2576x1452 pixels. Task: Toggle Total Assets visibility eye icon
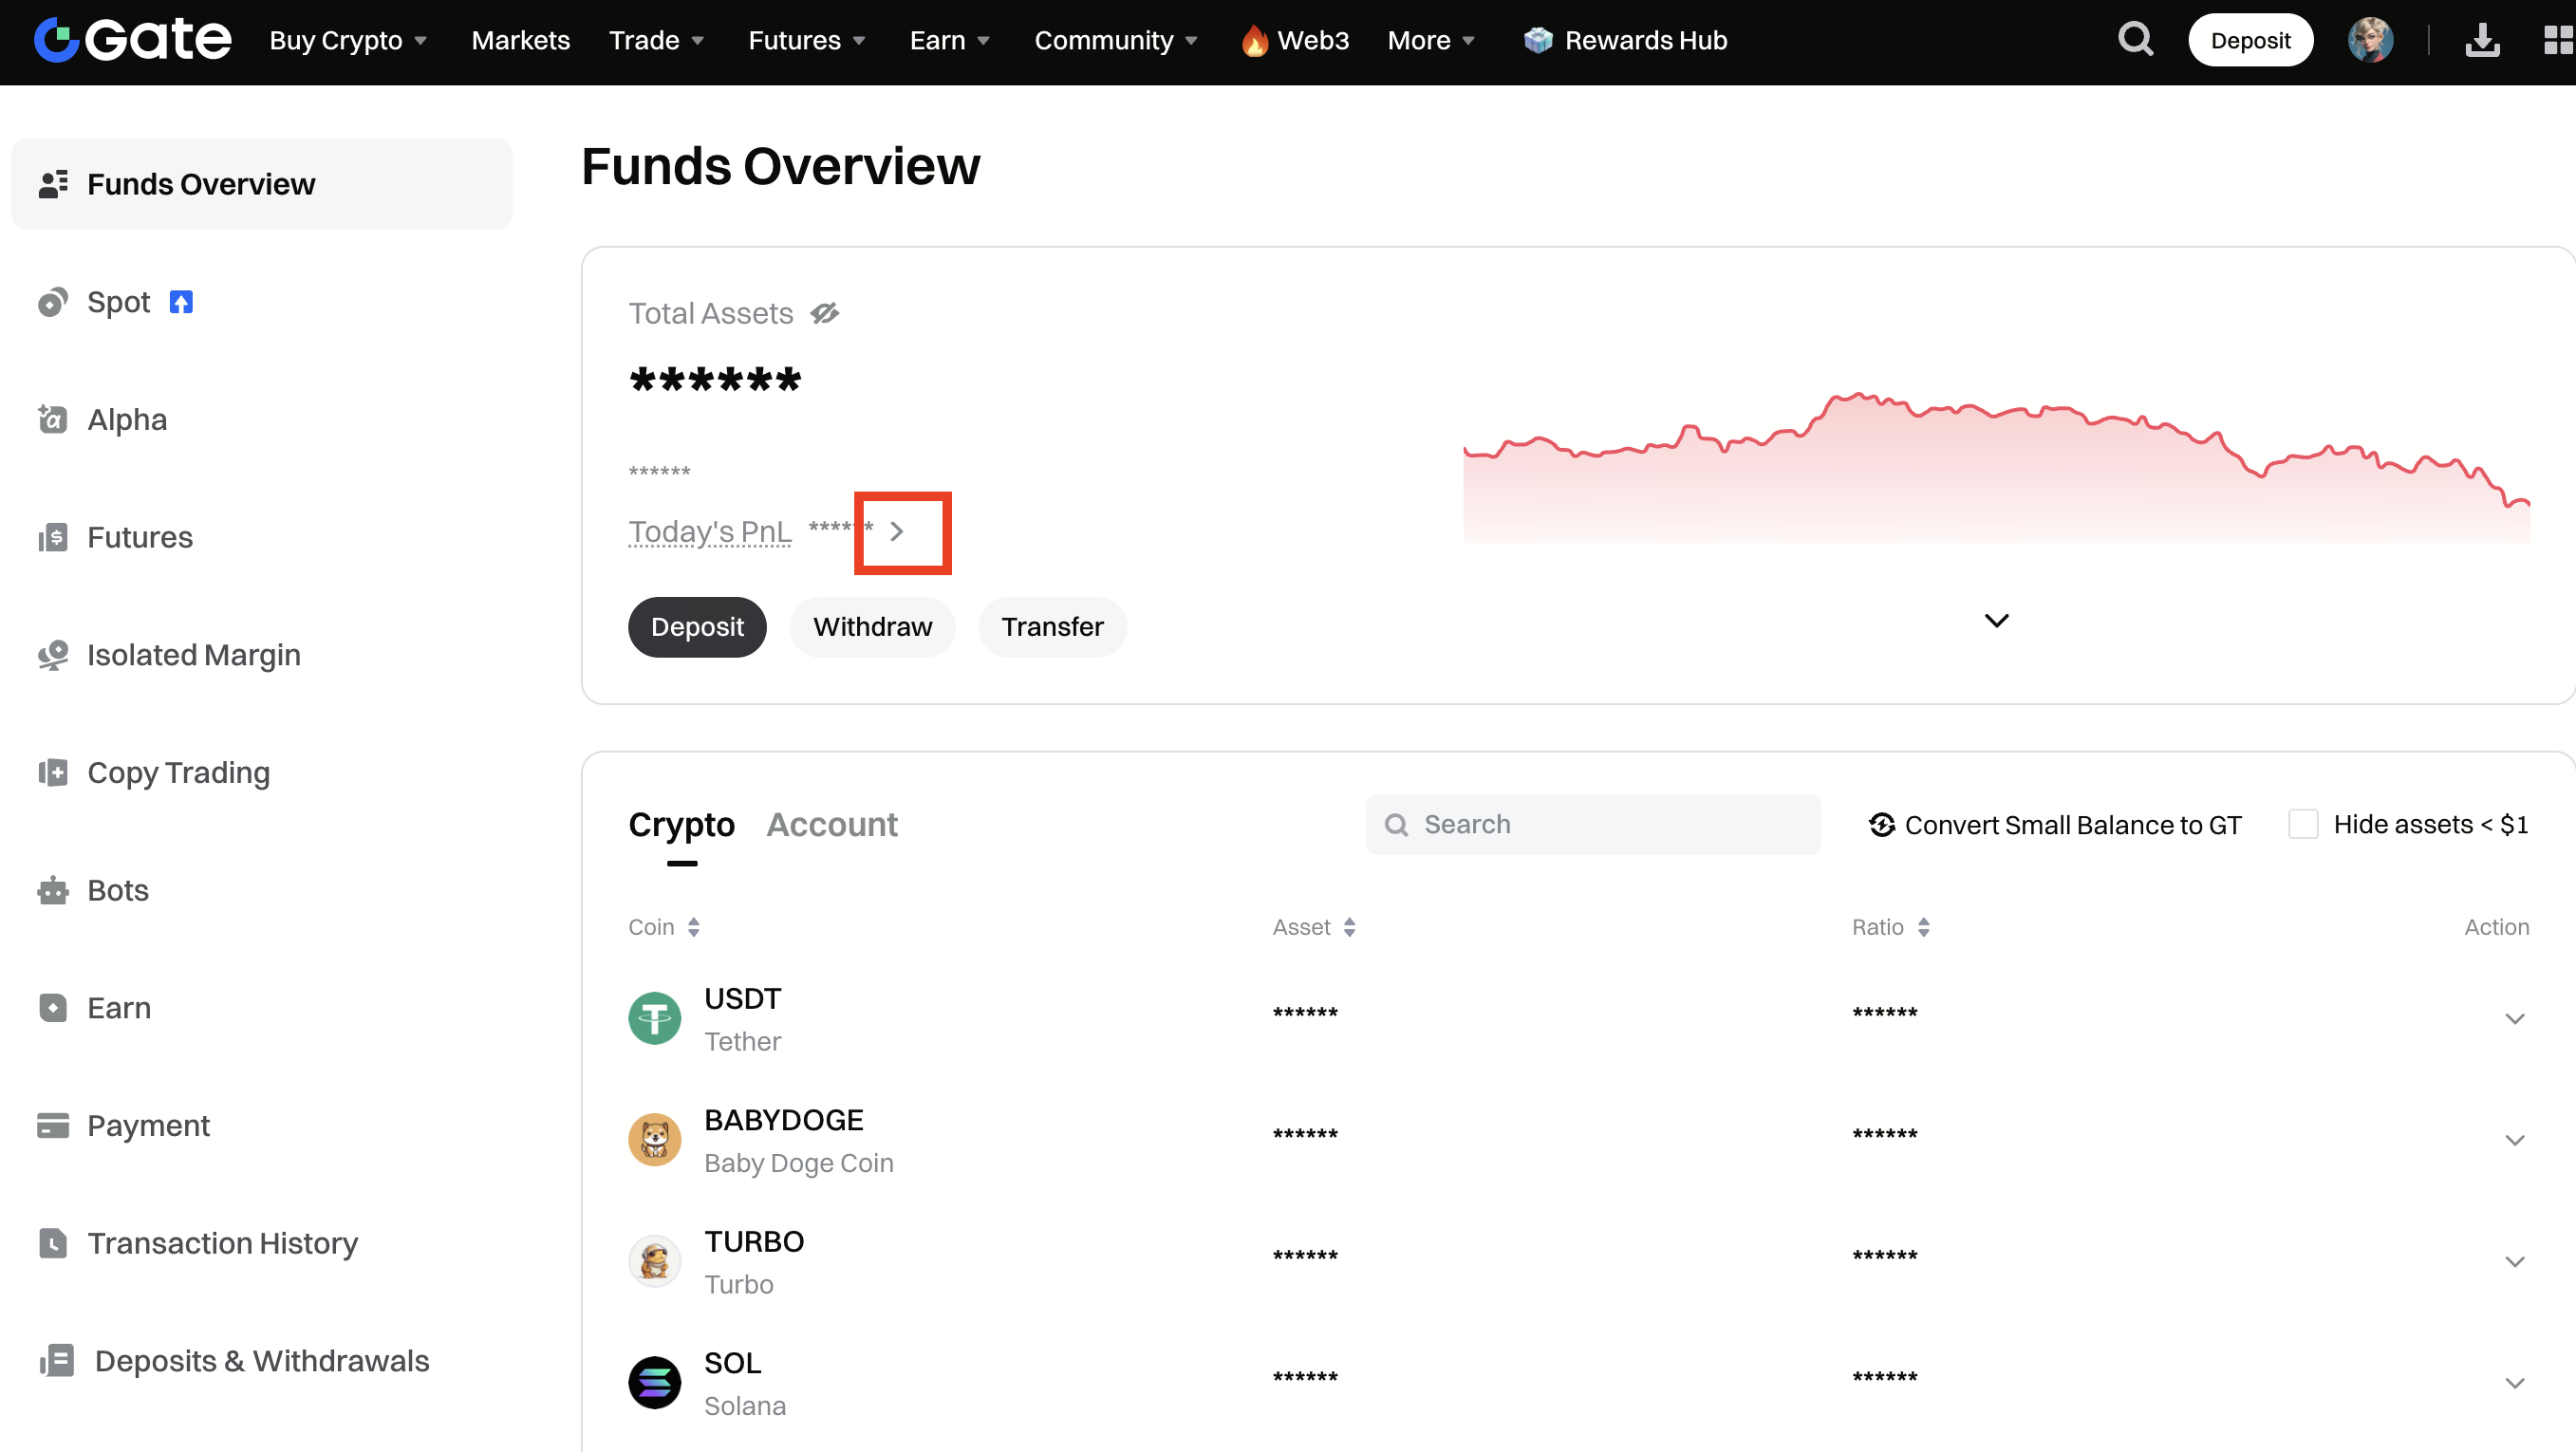(825, 314)
